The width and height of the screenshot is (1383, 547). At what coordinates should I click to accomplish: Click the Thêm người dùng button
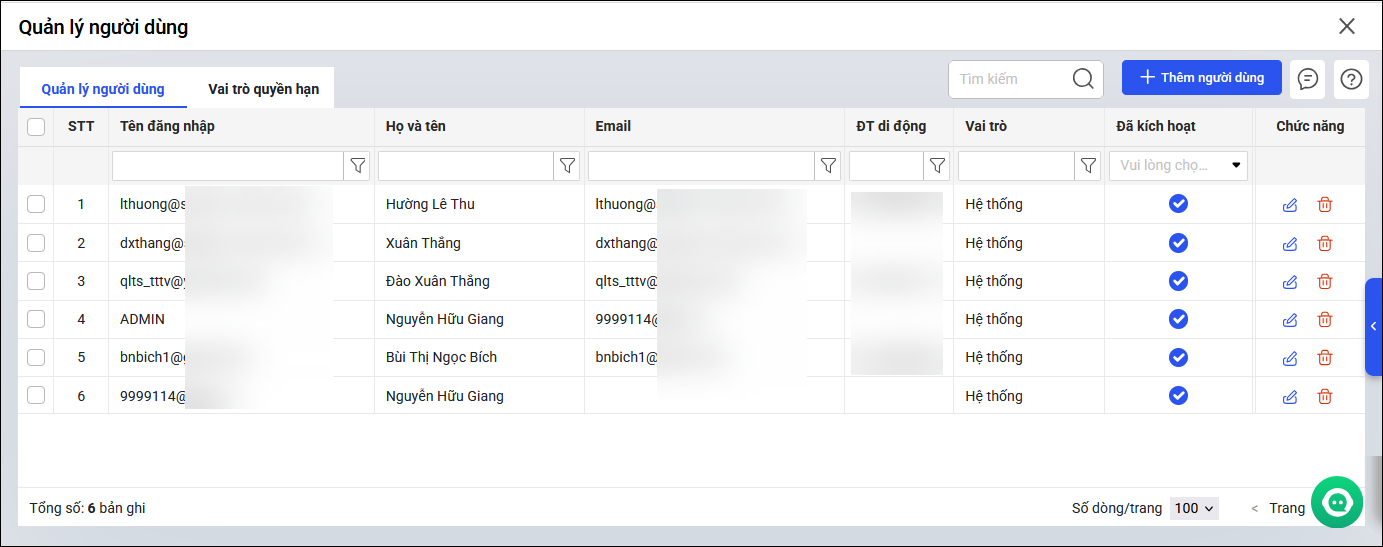[1201, 78]
